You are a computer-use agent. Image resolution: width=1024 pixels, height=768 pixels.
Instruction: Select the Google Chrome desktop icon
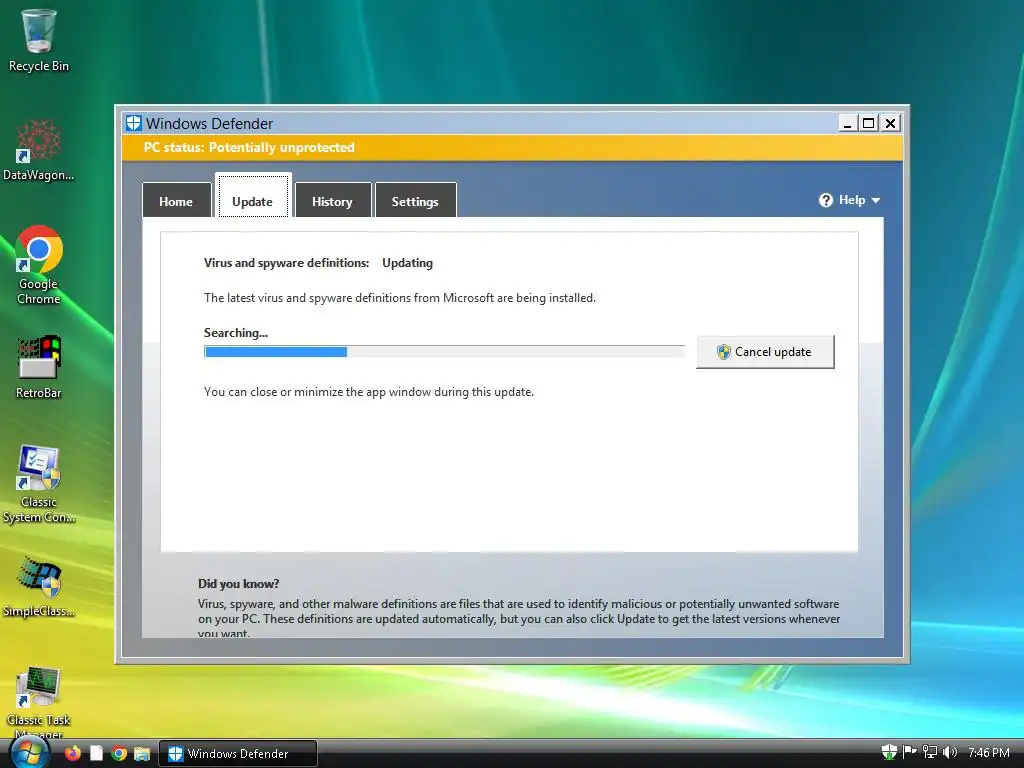point(39,264)
